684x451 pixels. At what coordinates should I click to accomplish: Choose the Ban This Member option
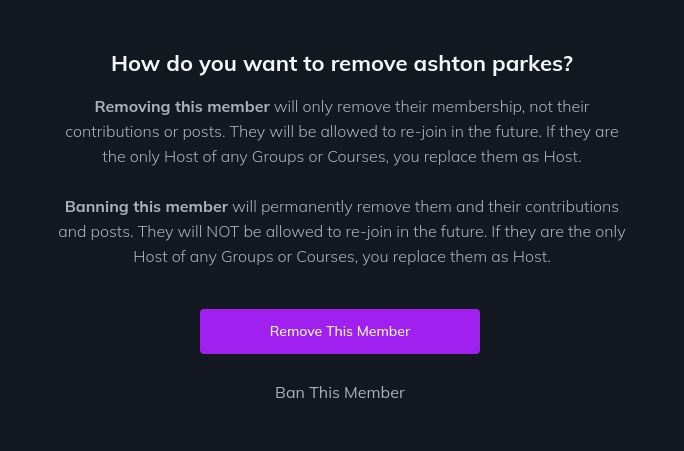pos(340,392)
